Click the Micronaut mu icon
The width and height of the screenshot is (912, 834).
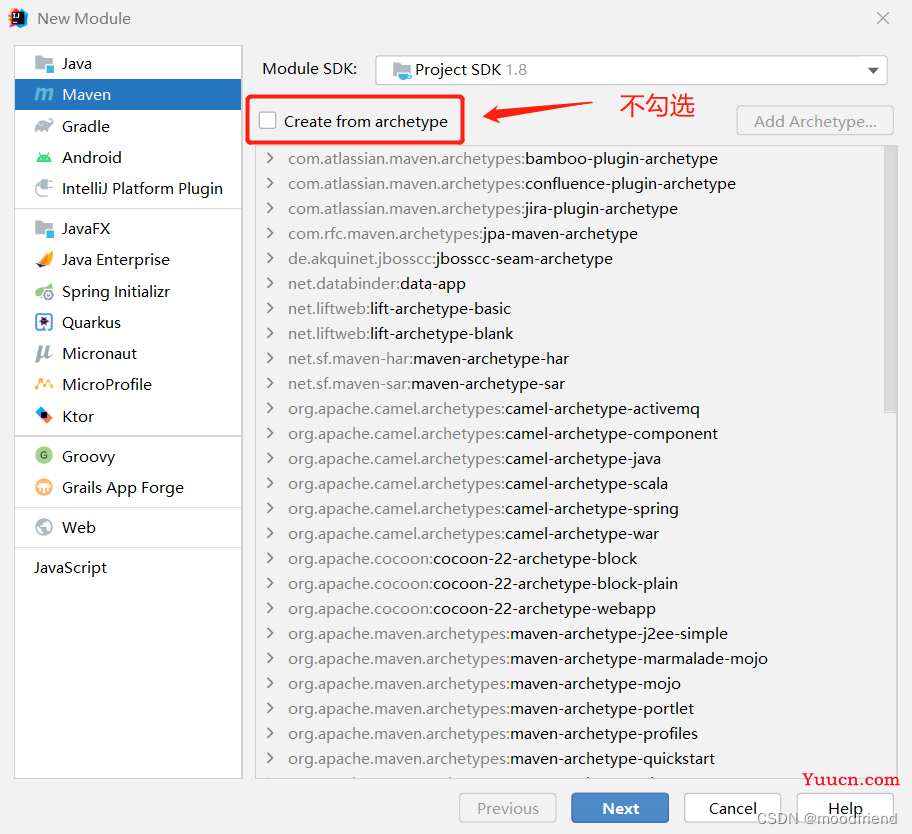[x=44, y=354]
